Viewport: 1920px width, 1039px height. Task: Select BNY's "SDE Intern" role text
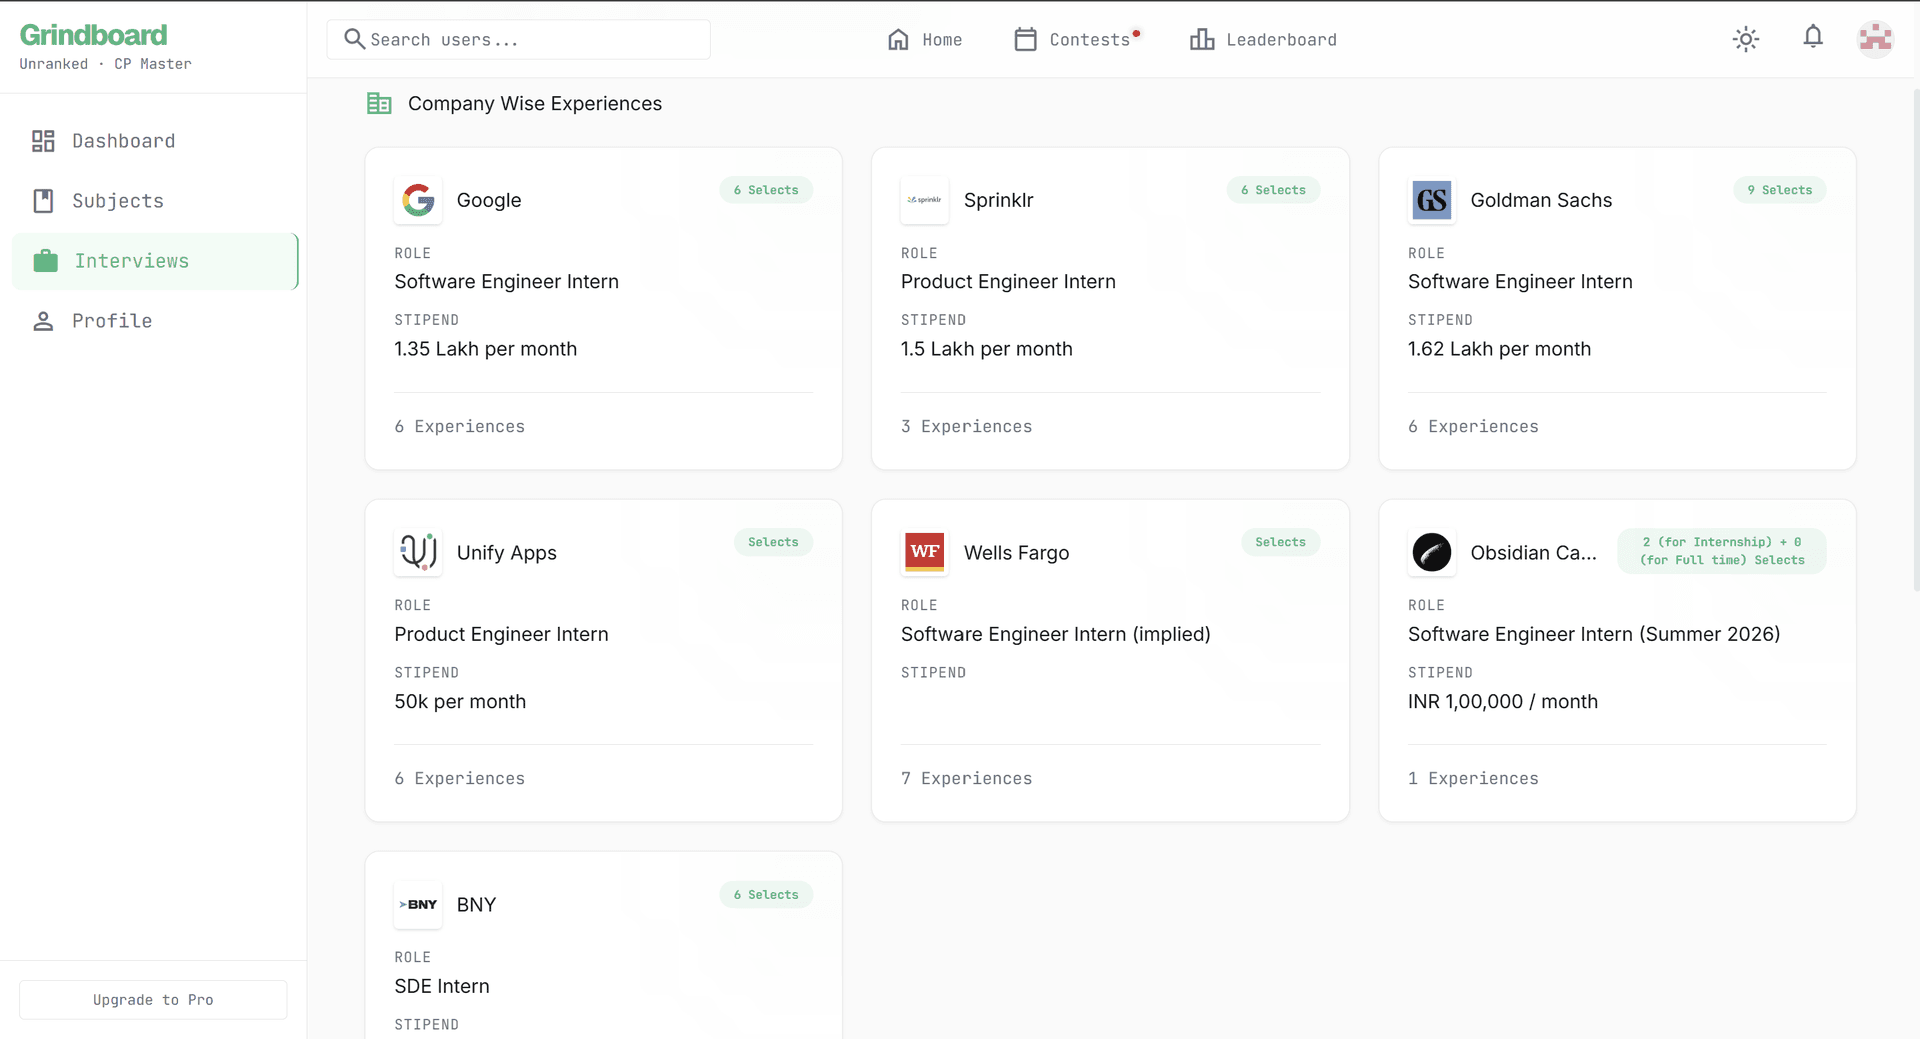pos(442,987)
